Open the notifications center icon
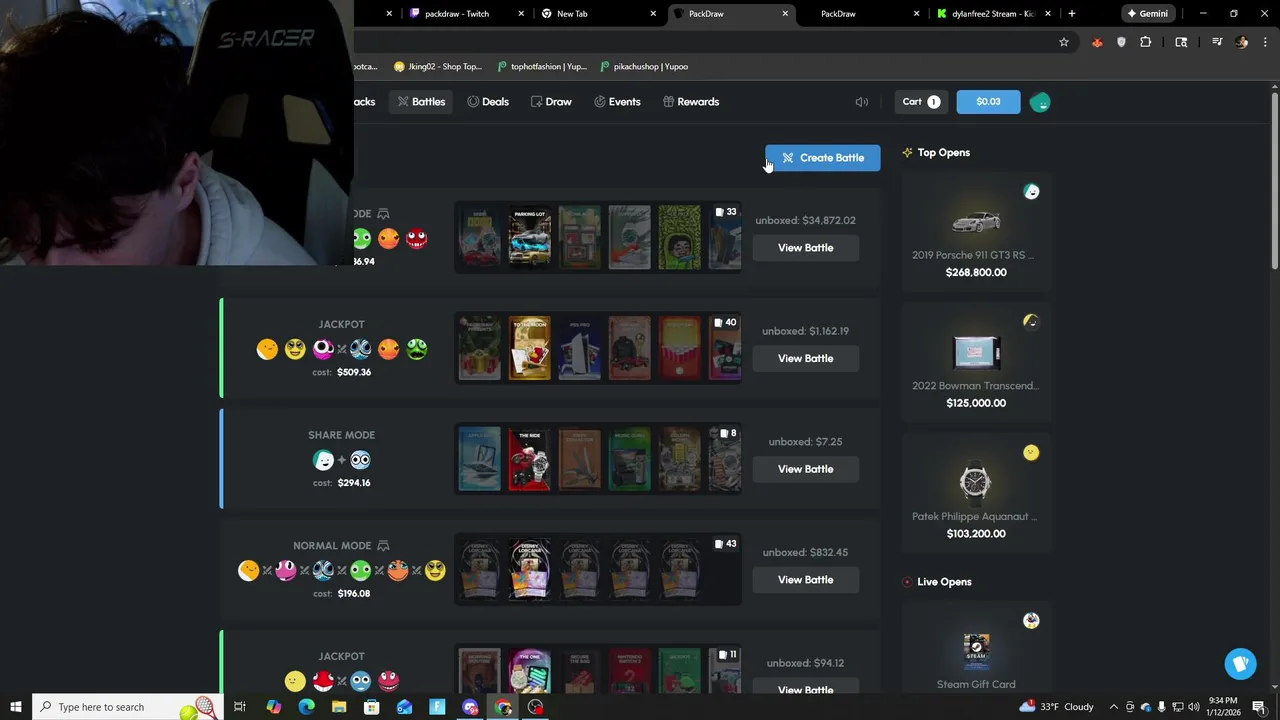This screenshot has height=720, width=1280. (1260, 707)
